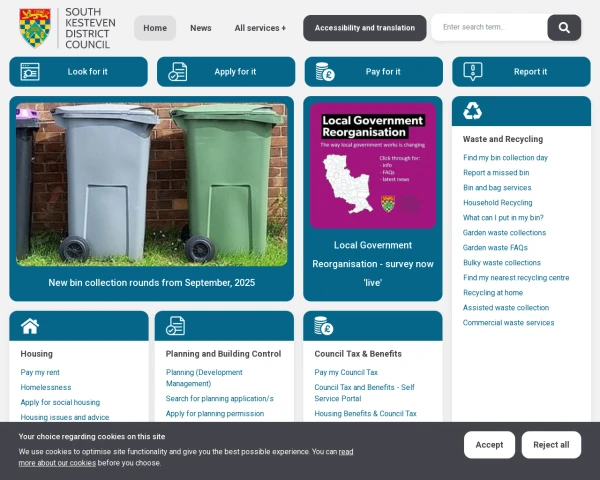Open Commercial waste services link
Image resolution: width=600 pixels, height=480 pixels.
pyautogui.click(x=509, y=323)
